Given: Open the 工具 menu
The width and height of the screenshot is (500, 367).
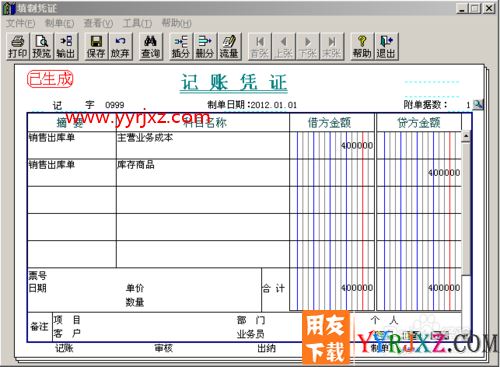Looking at the screenshot, I should (x=137, y=23).
